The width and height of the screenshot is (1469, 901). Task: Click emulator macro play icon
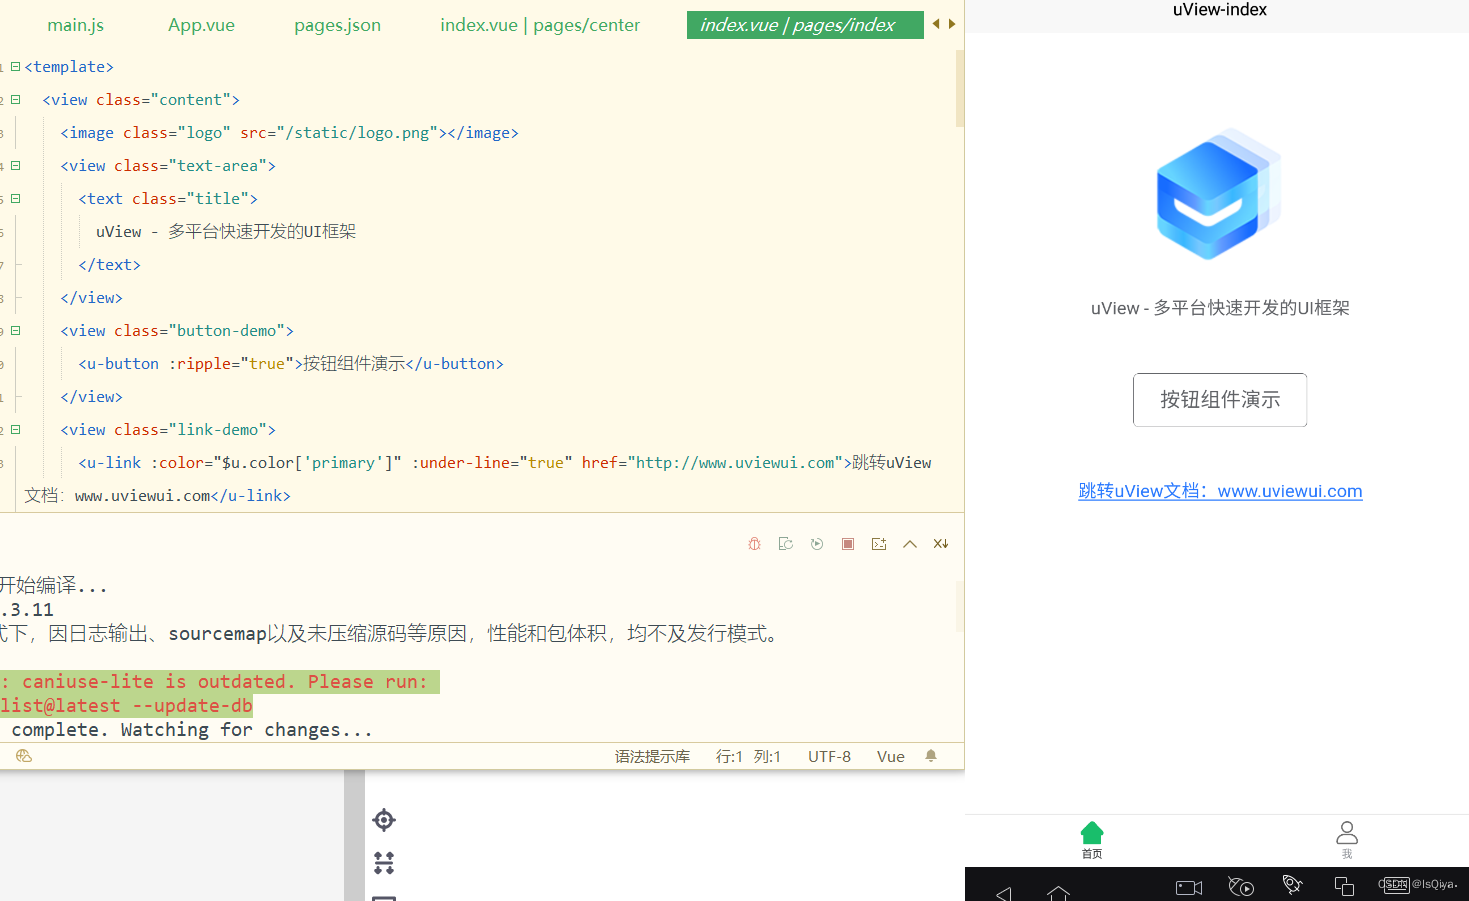coord(1241,886)
